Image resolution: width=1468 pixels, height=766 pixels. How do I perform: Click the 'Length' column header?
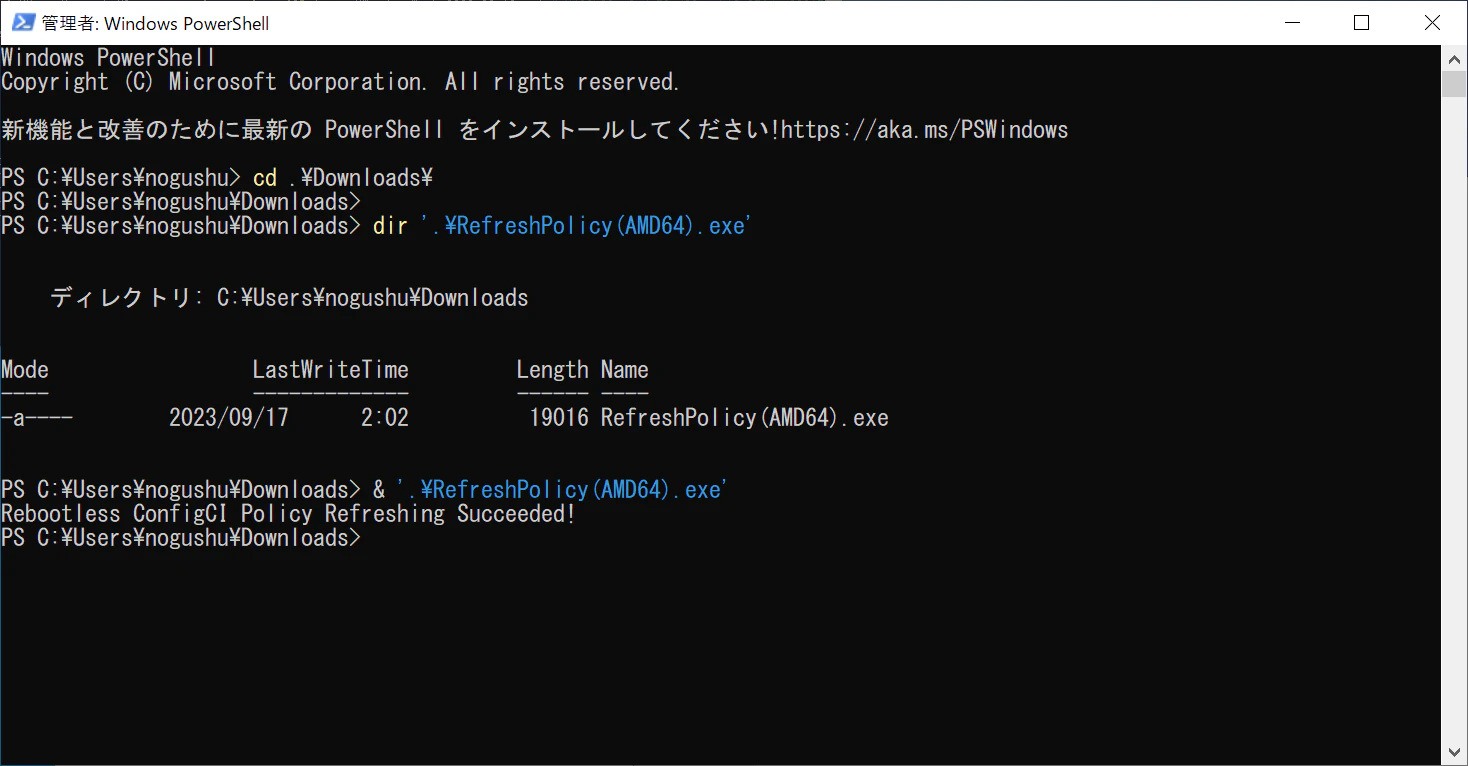[552, 370]
